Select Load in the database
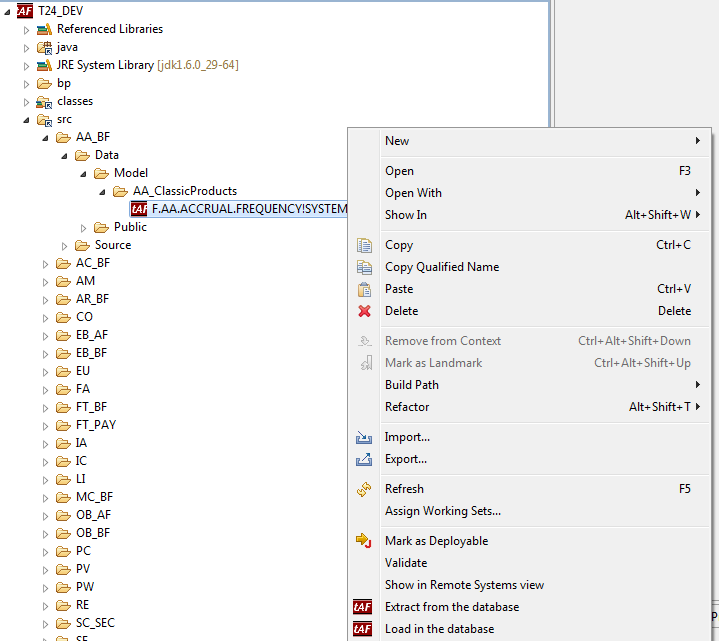The height and width of the screenshot is (641, 719). click(439, 629)
